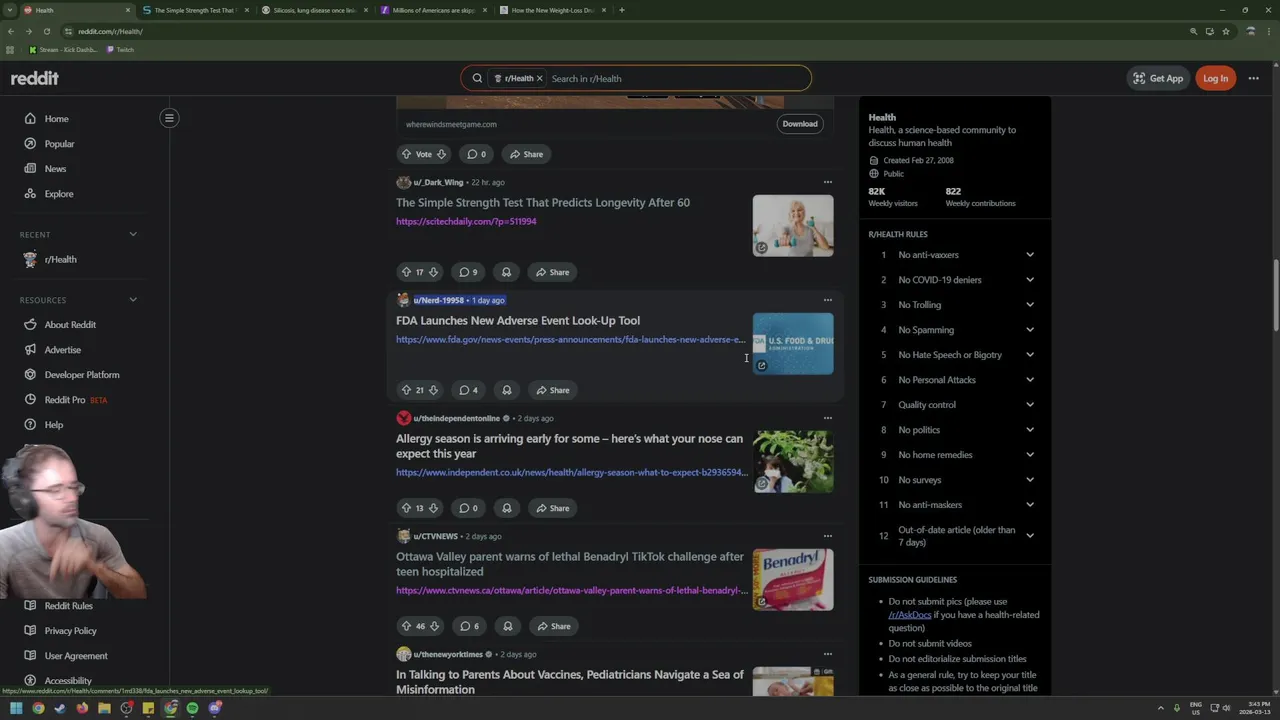Collapse the left navigation sidebar
1280x720 pixels.
[169, 118]
